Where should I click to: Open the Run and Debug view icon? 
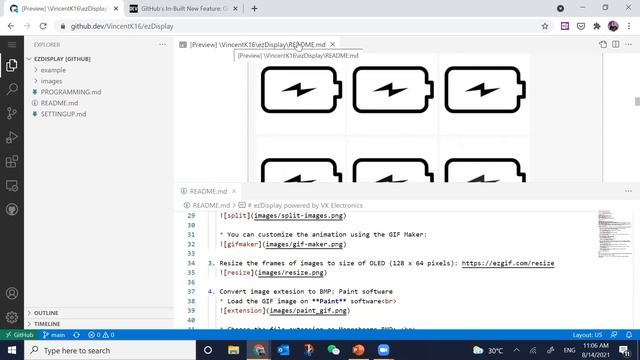point(12,137)
